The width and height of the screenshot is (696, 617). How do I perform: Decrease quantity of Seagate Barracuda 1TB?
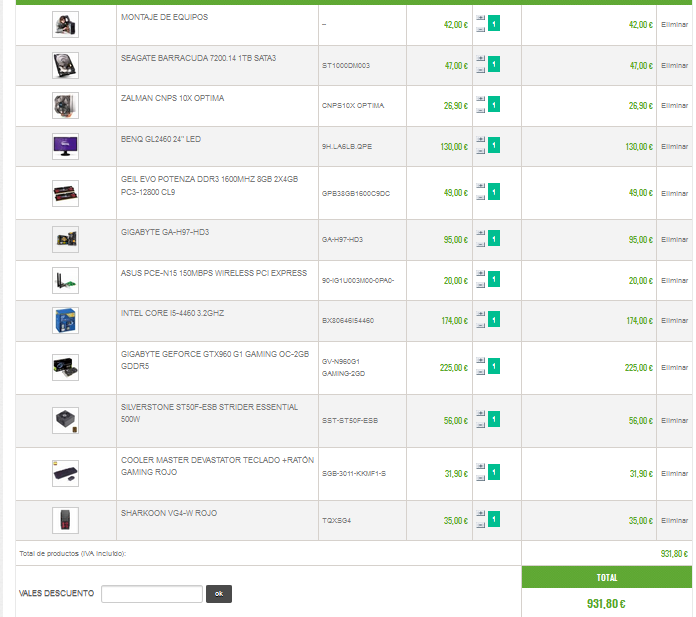point(480,70)
